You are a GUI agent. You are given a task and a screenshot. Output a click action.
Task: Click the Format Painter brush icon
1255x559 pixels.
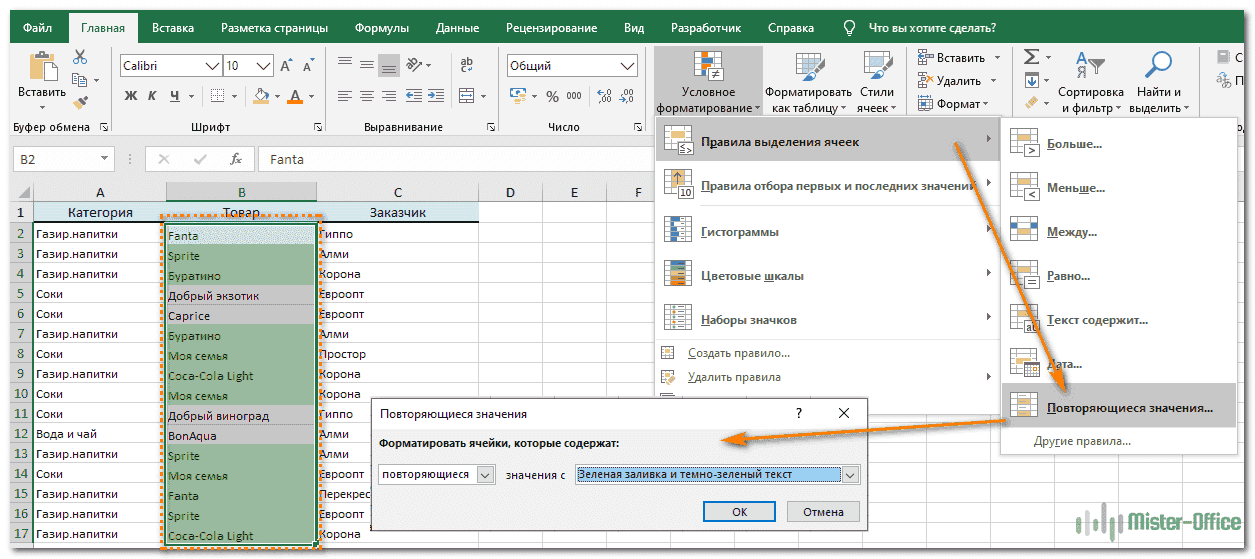tap(80, 102)
